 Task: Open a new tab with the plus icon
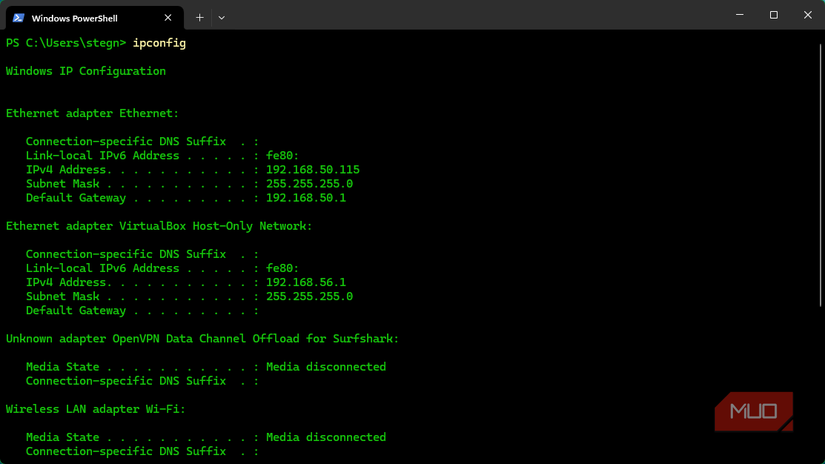pos(200,18)
